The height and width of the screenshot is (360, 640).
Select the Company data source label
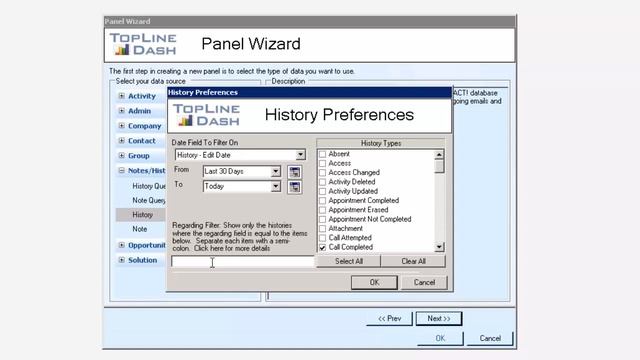(x=144, y=126)
